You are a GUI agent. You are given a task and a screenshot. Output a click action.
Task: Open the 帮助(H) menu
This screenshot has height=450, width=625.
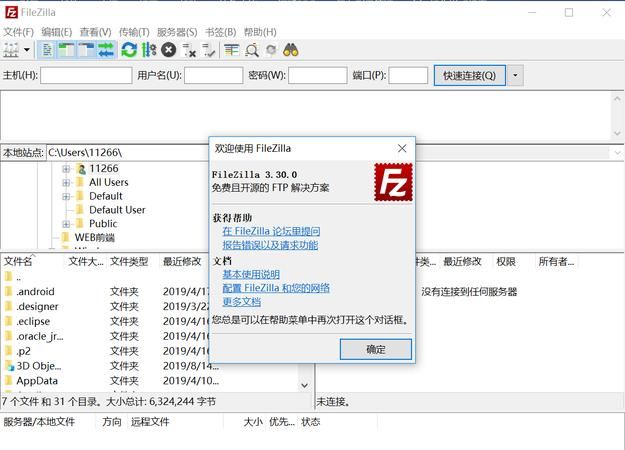tap(260, 32)
